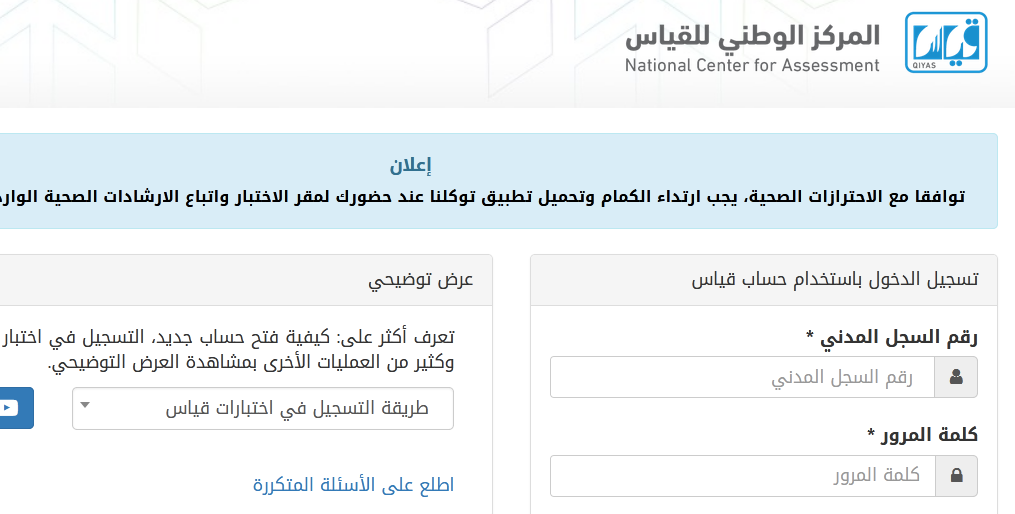Click the user icon beside civil ID field

[x=956, y=377]
